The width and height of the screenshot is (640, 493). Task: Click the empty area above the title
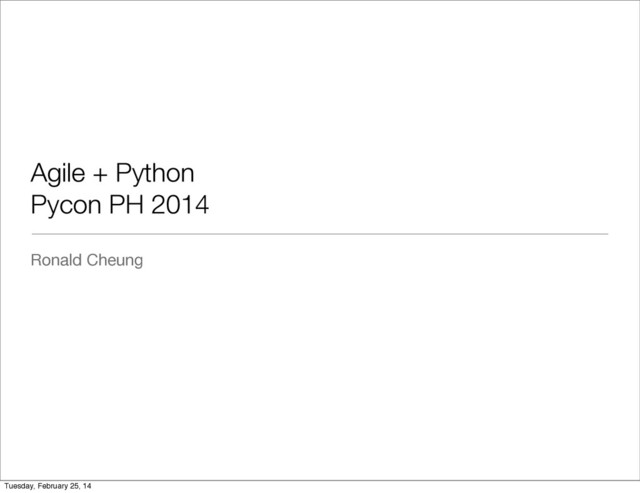(x=320, y=80)
